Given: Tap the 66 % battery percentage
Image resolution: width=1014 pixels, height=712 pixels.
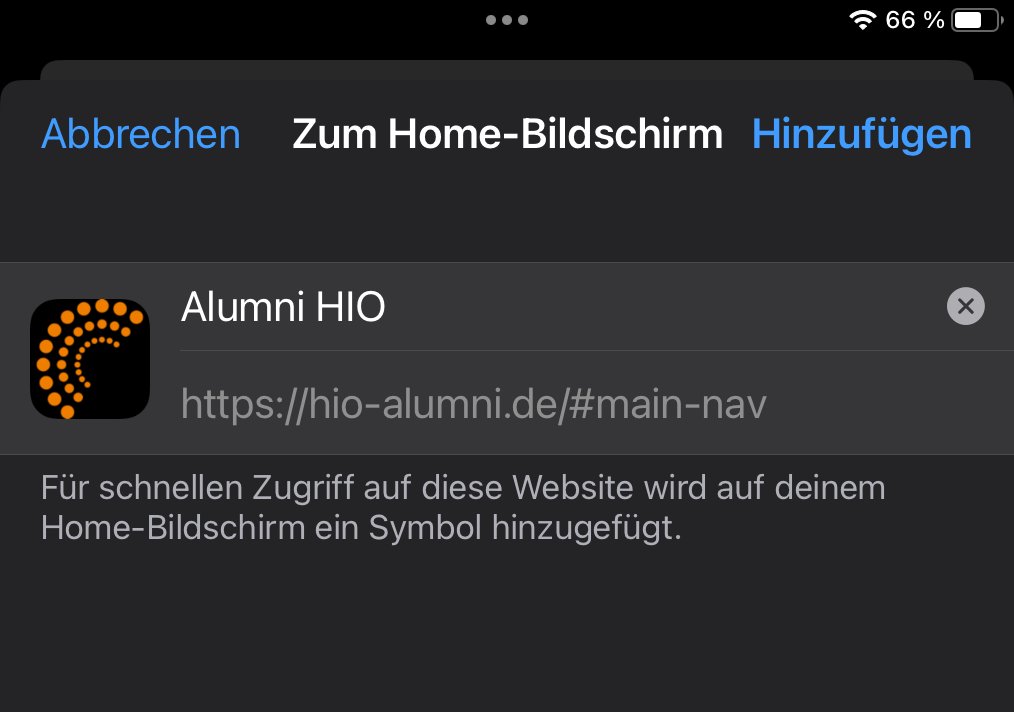Looking at the screenshot, I should (914, 20).
